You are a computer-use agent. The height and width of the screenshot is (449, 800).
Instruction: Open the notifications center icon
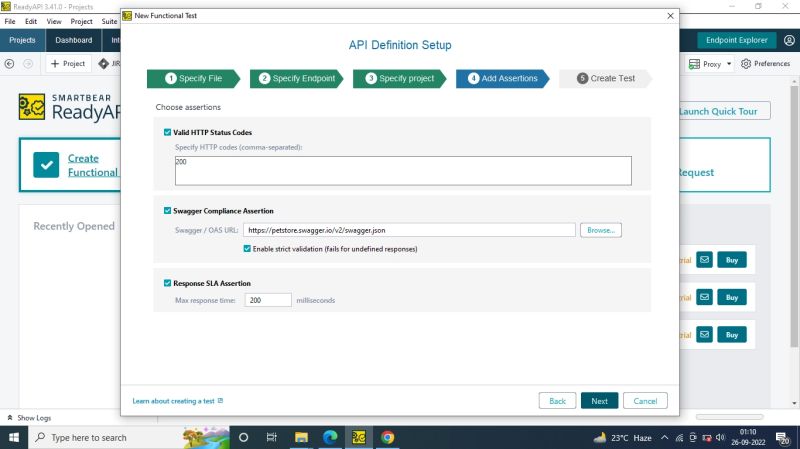pyautogui.click(x=783, y=438)
